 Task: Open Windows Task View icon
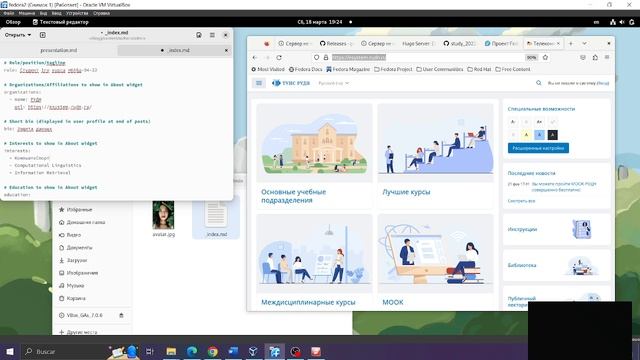tap(150, 351)
